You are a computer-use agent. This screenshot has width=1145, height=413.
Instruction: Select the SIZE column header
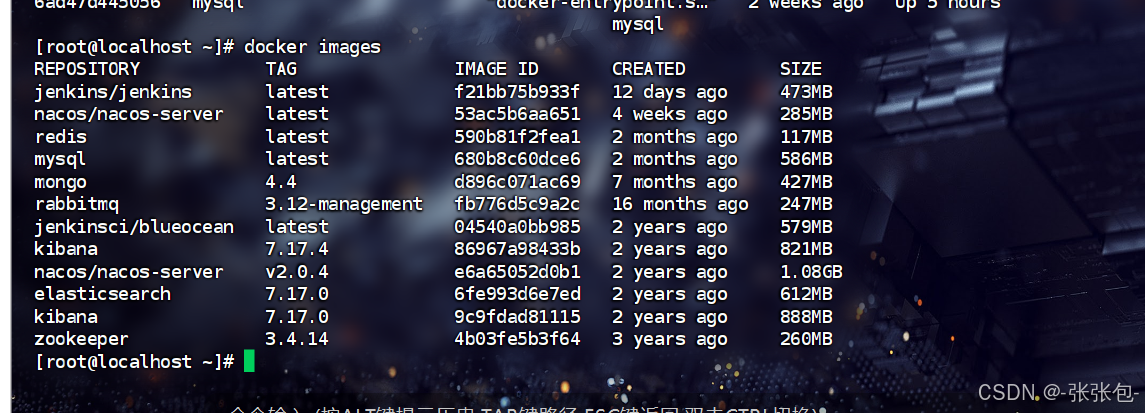click(801, 69)
